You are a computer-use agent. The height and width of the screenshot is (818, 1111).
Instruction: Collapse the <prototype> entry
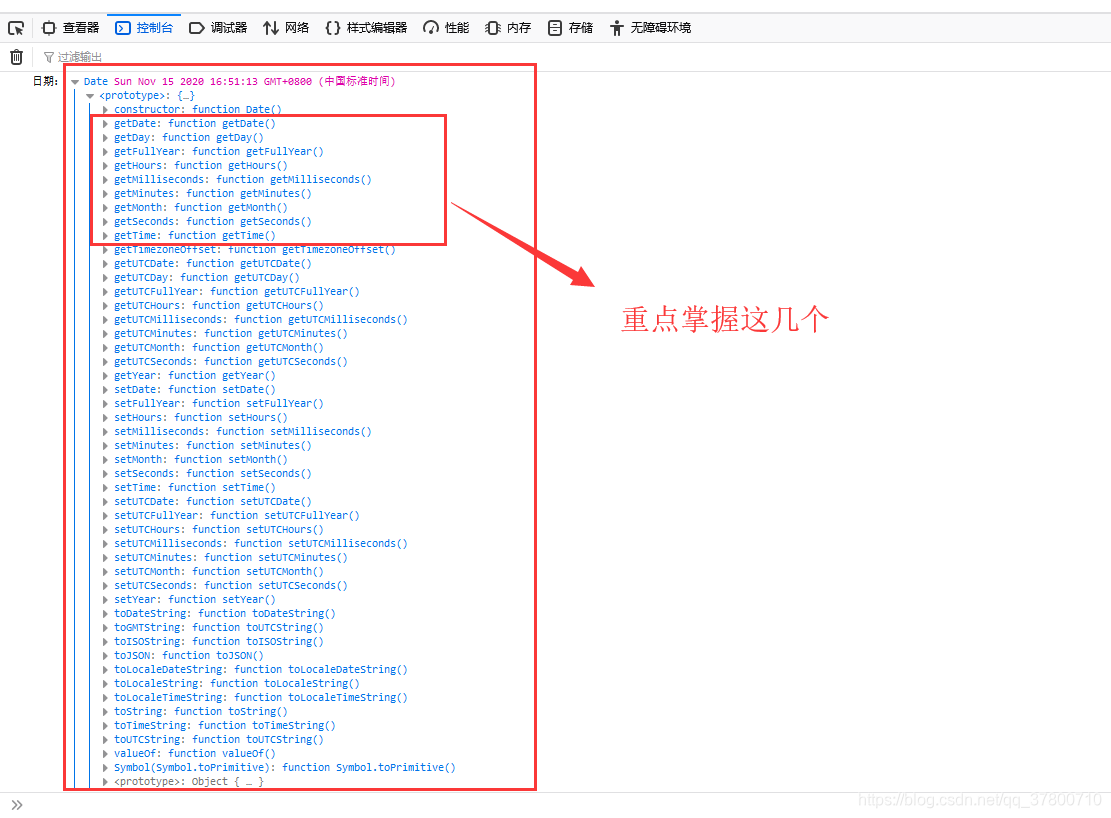tap(91, 95)
